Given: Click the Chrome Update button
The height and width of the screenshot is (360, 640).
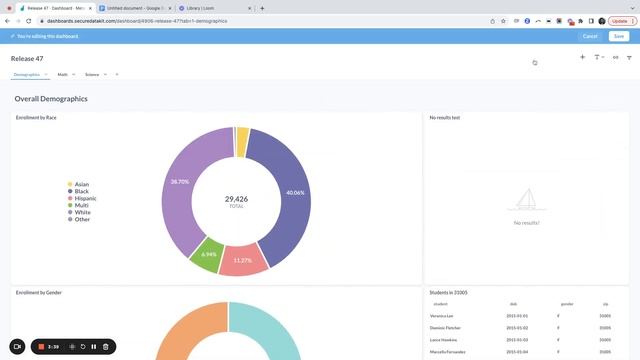Looking at the screenshot, I should click(x=622, y=21).
